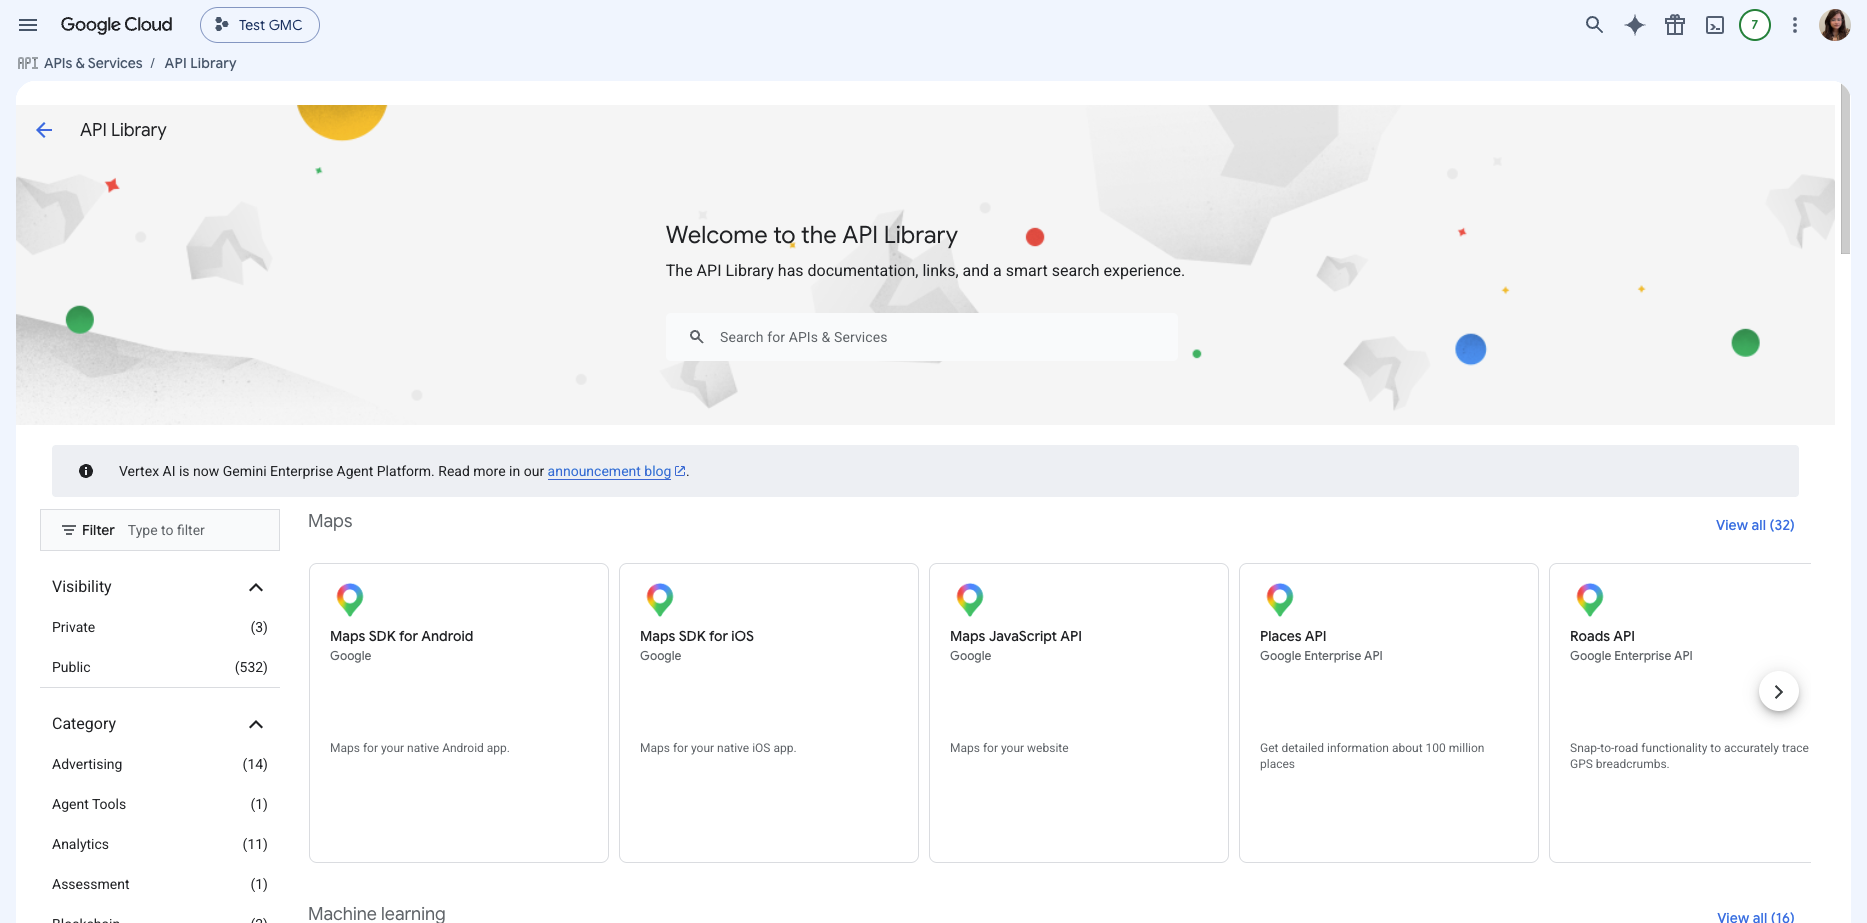The image size is (1867, 923).
Task: Open the Maps SDK for Android card
Action: coord(459,713)
